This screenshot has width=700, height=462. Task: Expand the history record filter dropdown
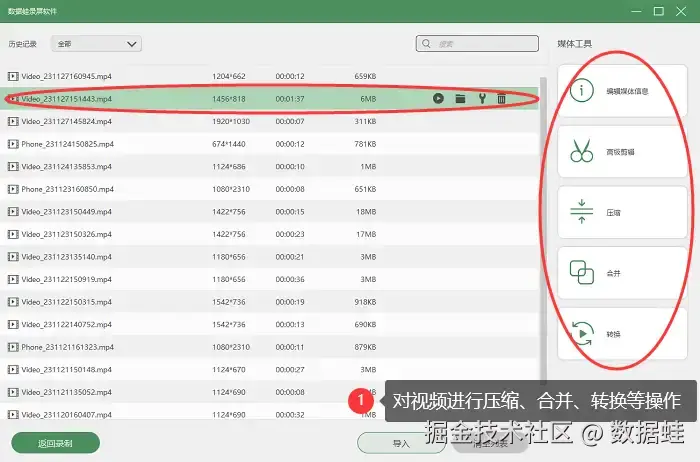[96, 44]
